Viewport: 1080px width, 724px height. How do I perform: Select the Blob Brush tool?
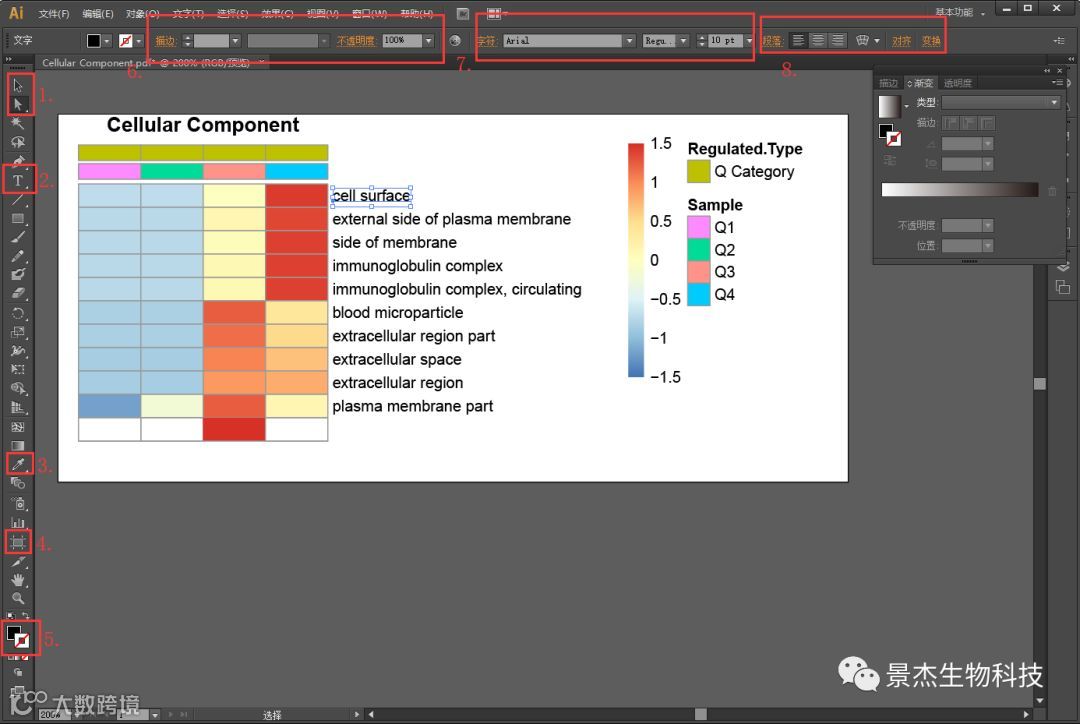18,274
